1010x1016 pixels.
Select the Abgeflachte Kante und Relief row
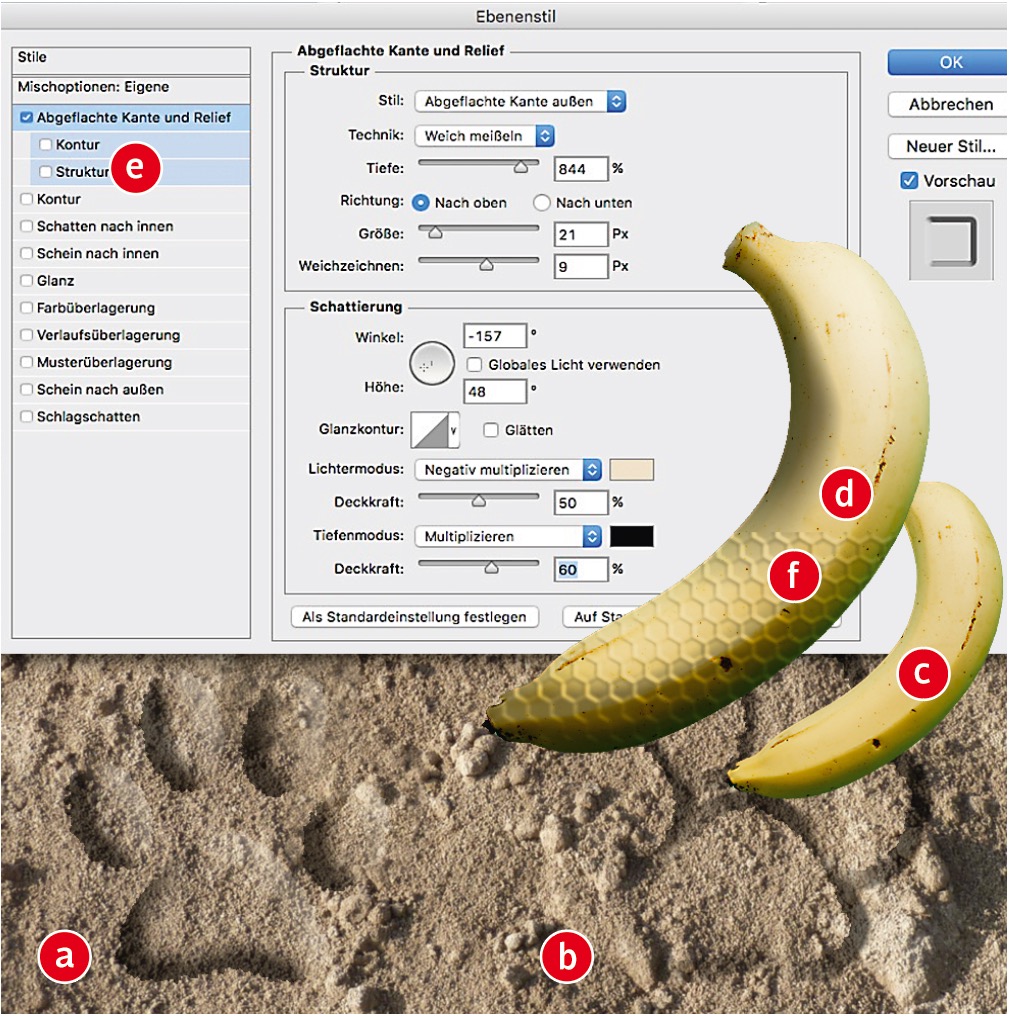[x=131, y=117]
